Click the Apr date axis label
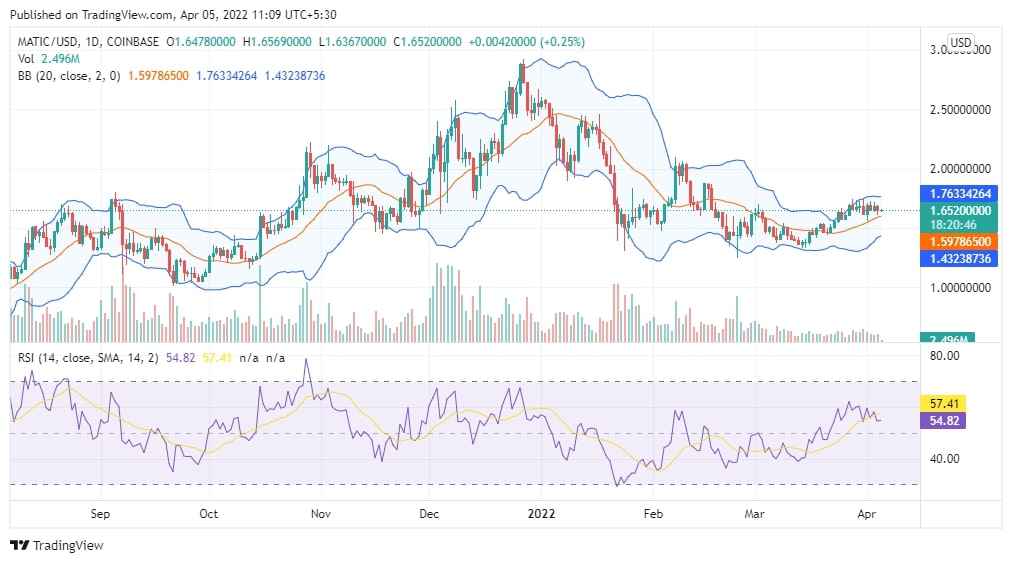Screen dimensions: 1012x563 [866, 514]
